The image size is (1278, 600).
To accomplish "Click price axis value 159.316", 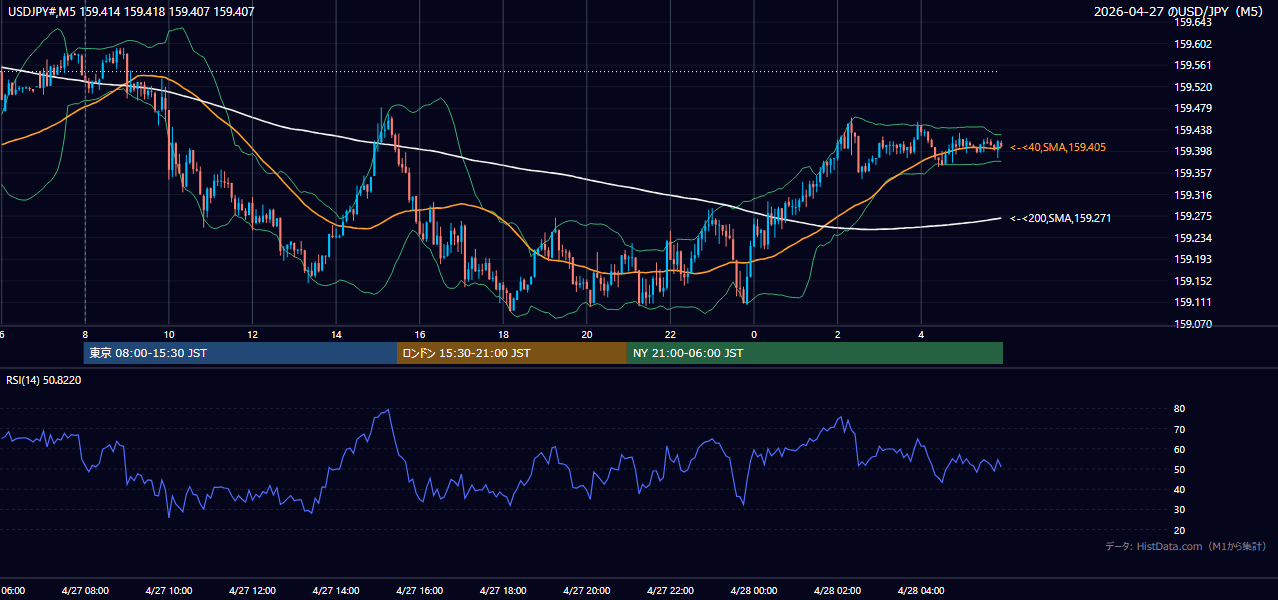I will point(1194,195).
